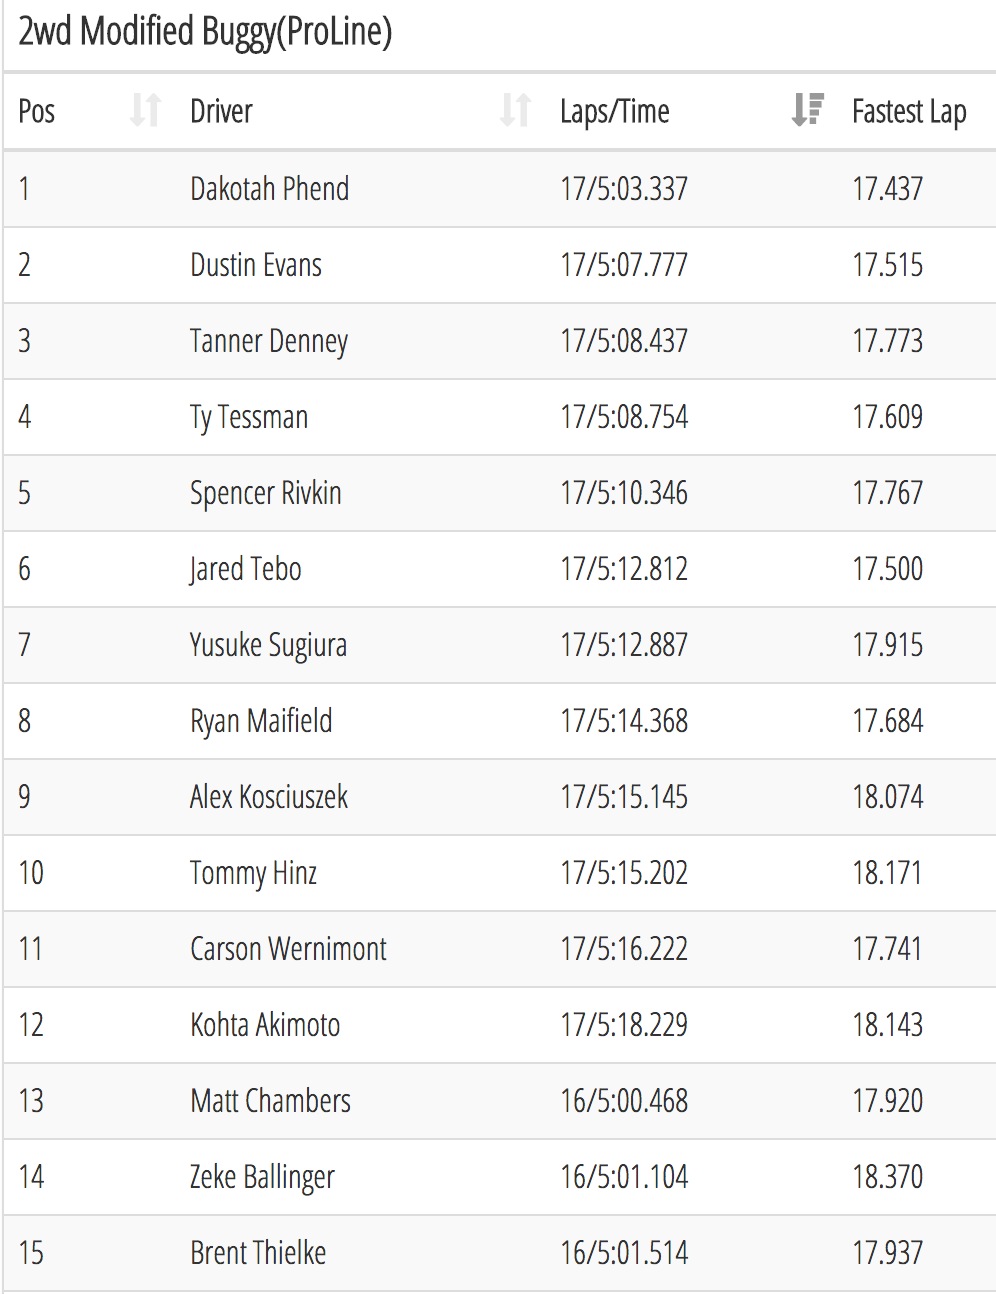
Task: Click Brent Thielke in position 15
Action: click(x=258, y=1253)
